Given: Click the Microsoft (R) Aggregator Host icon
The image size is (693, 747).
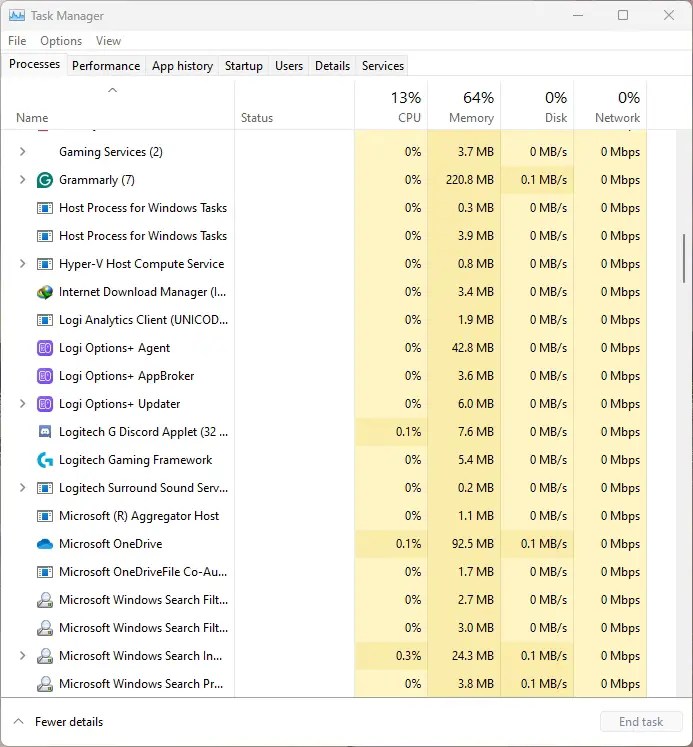Looking at the screenshot, I should coord(45,516).
